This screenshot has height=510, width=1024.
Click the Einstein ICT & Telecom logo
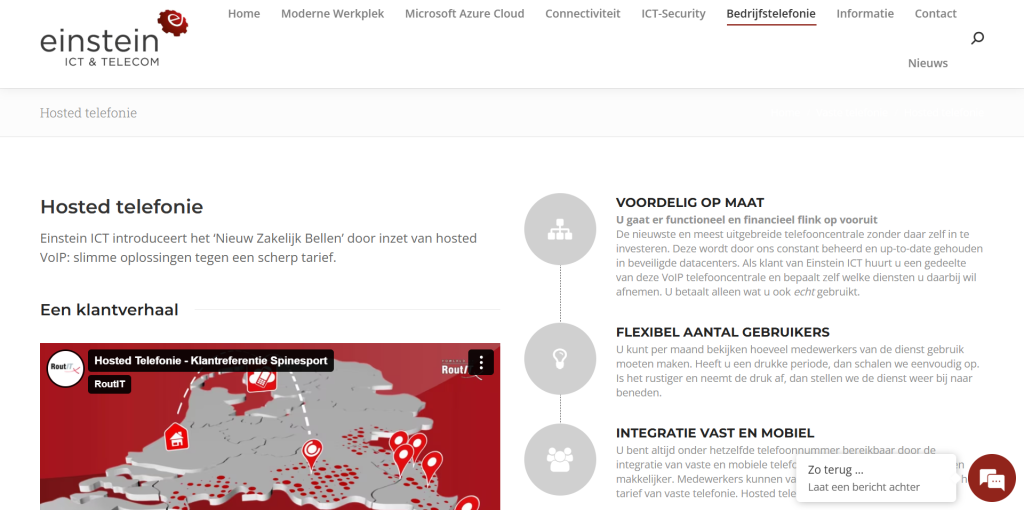114,39
